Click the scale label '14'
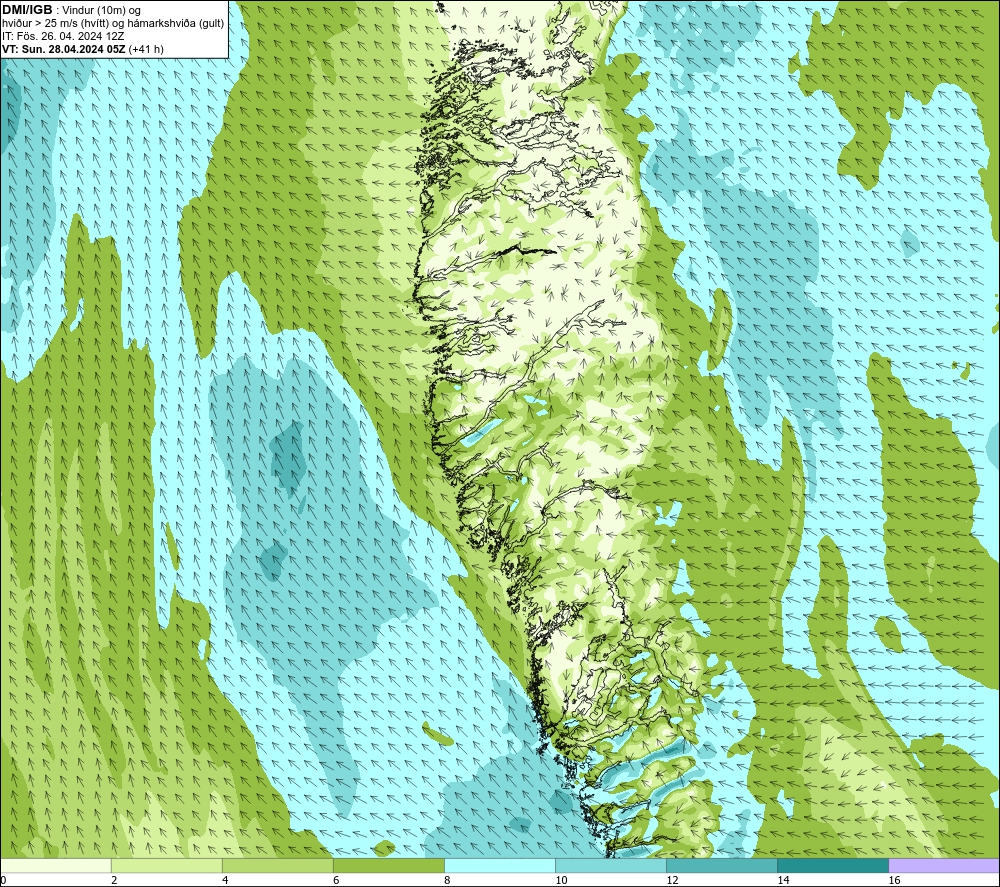The width and height of the screenshot is (1000, 887). coord(783,881)
